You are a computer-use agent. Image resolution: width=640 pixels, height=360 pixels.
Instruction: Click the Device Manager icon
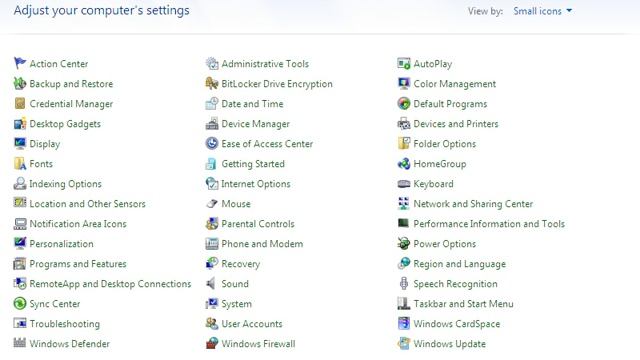point(212,123)
